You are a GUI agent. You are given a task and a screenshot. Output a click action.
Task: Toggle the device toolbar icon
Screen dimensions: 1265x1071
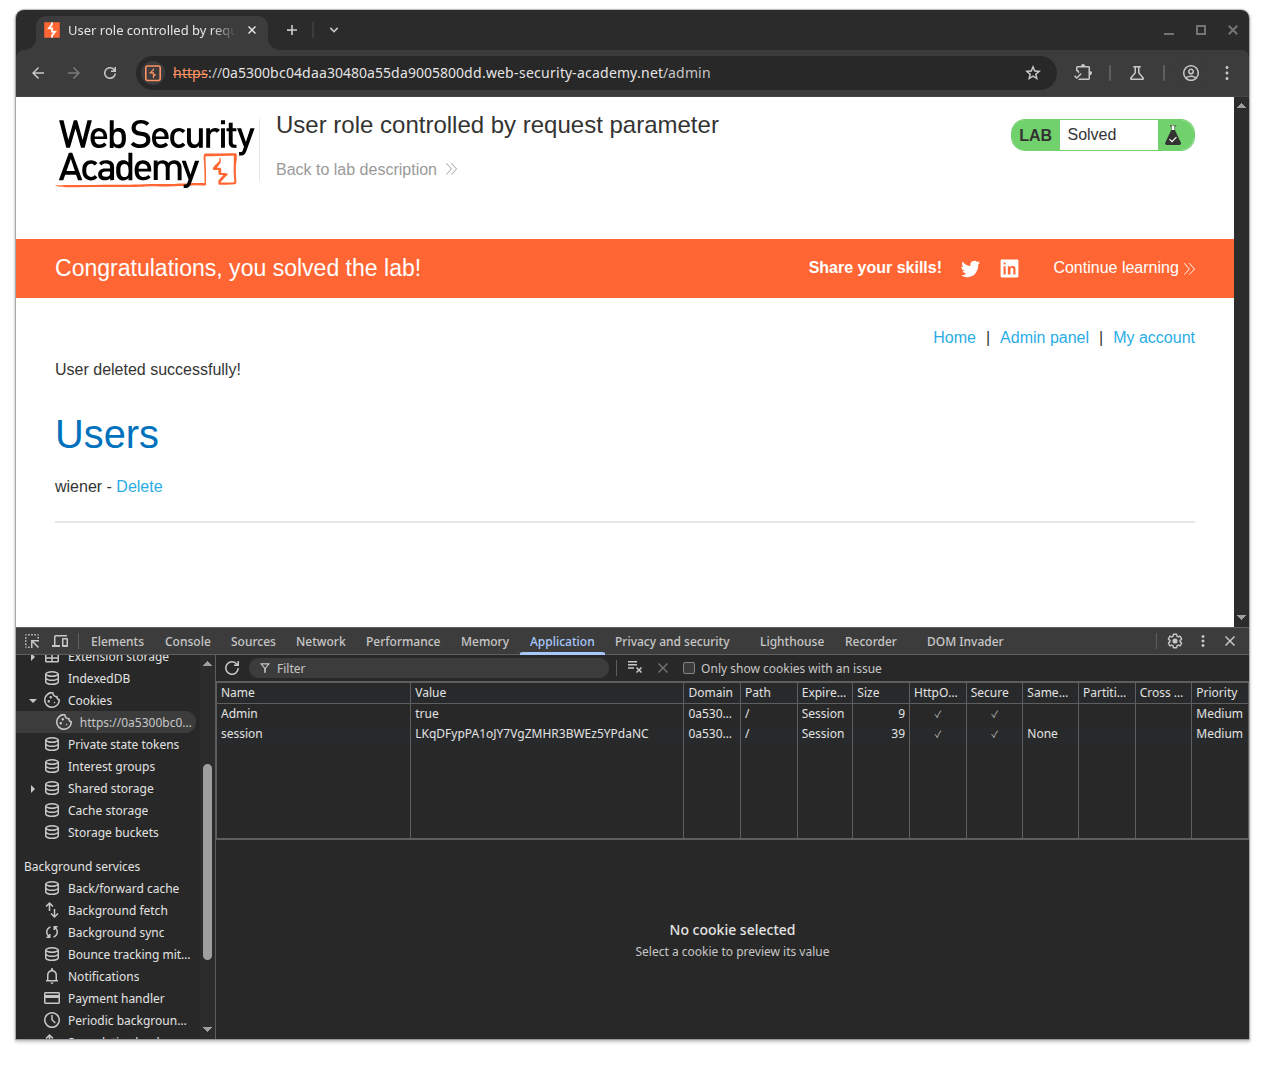click(60, 641)
